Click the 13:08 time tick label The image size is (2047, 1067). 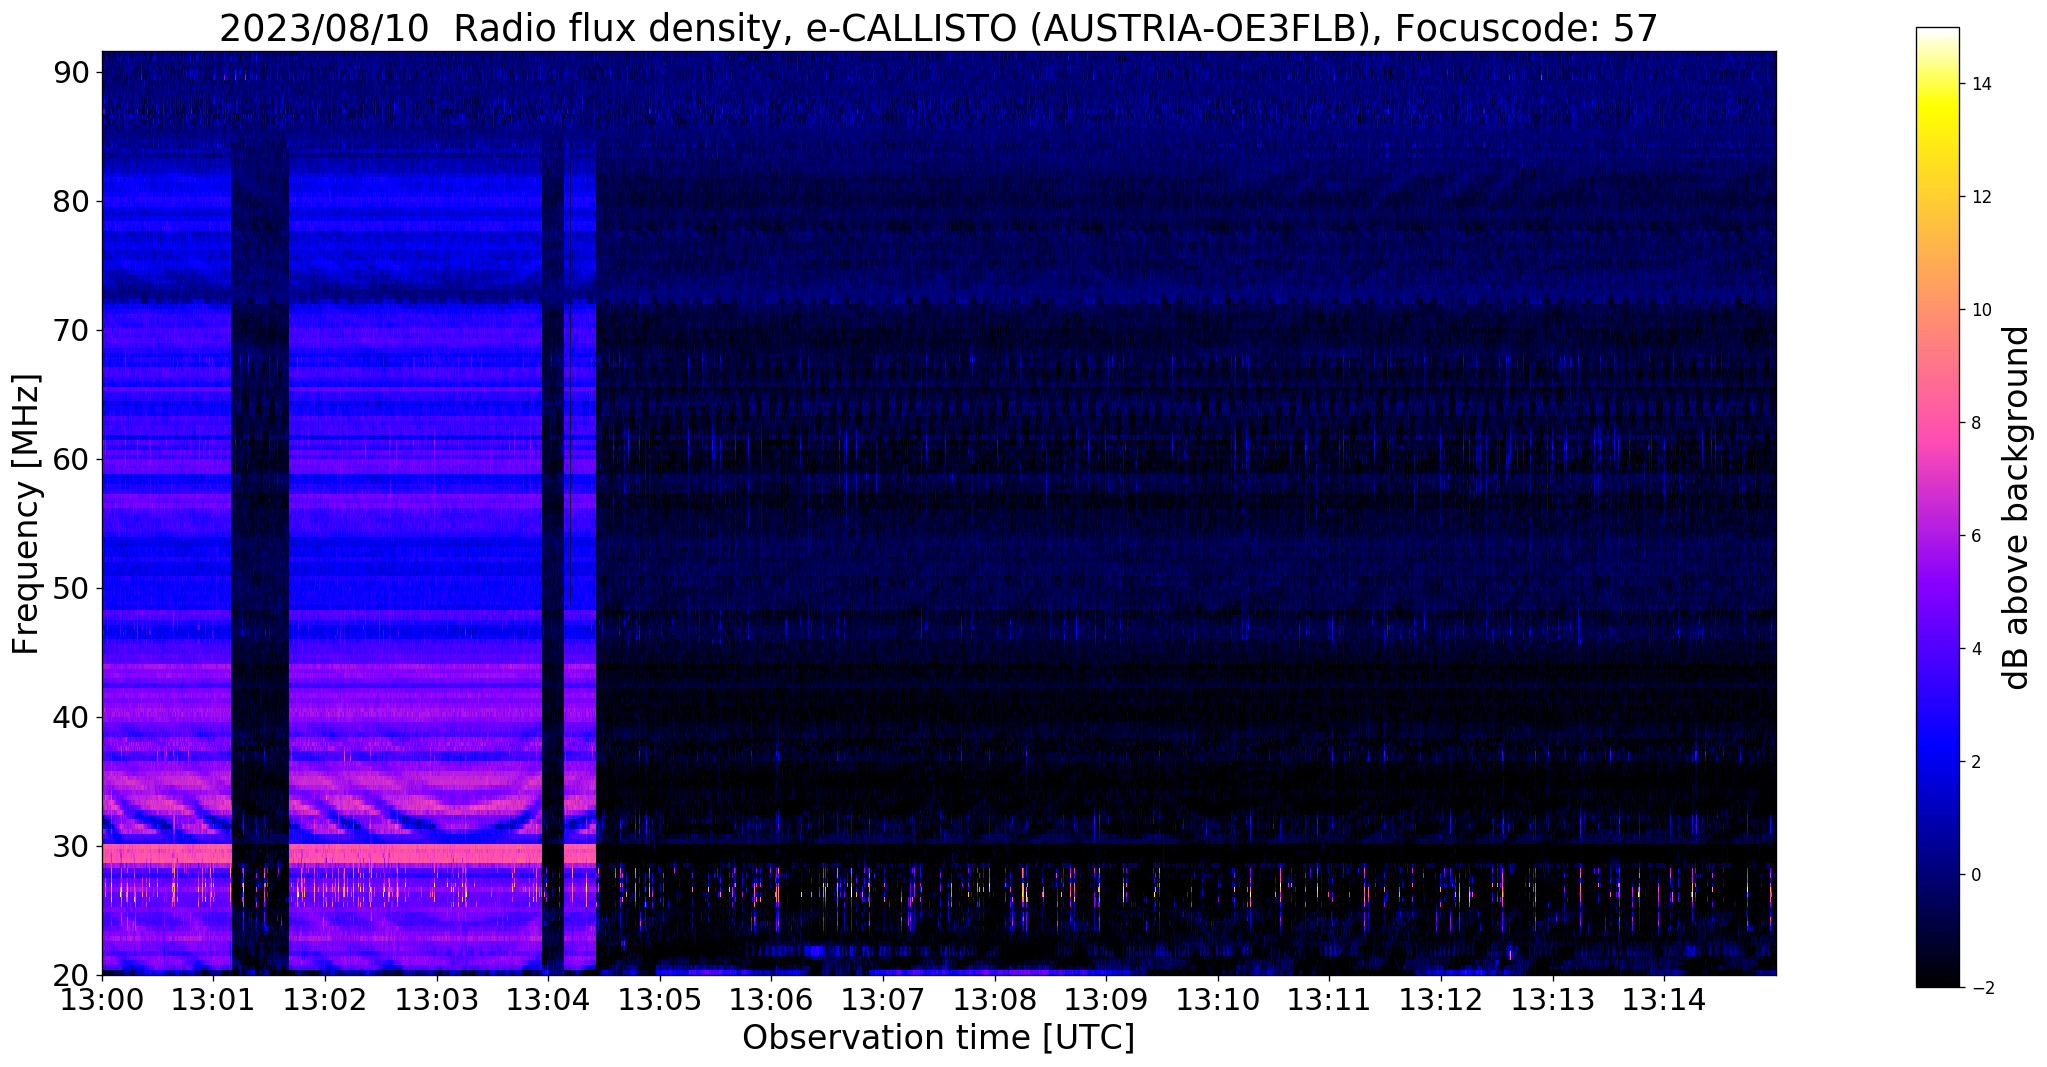(995, 1000)
